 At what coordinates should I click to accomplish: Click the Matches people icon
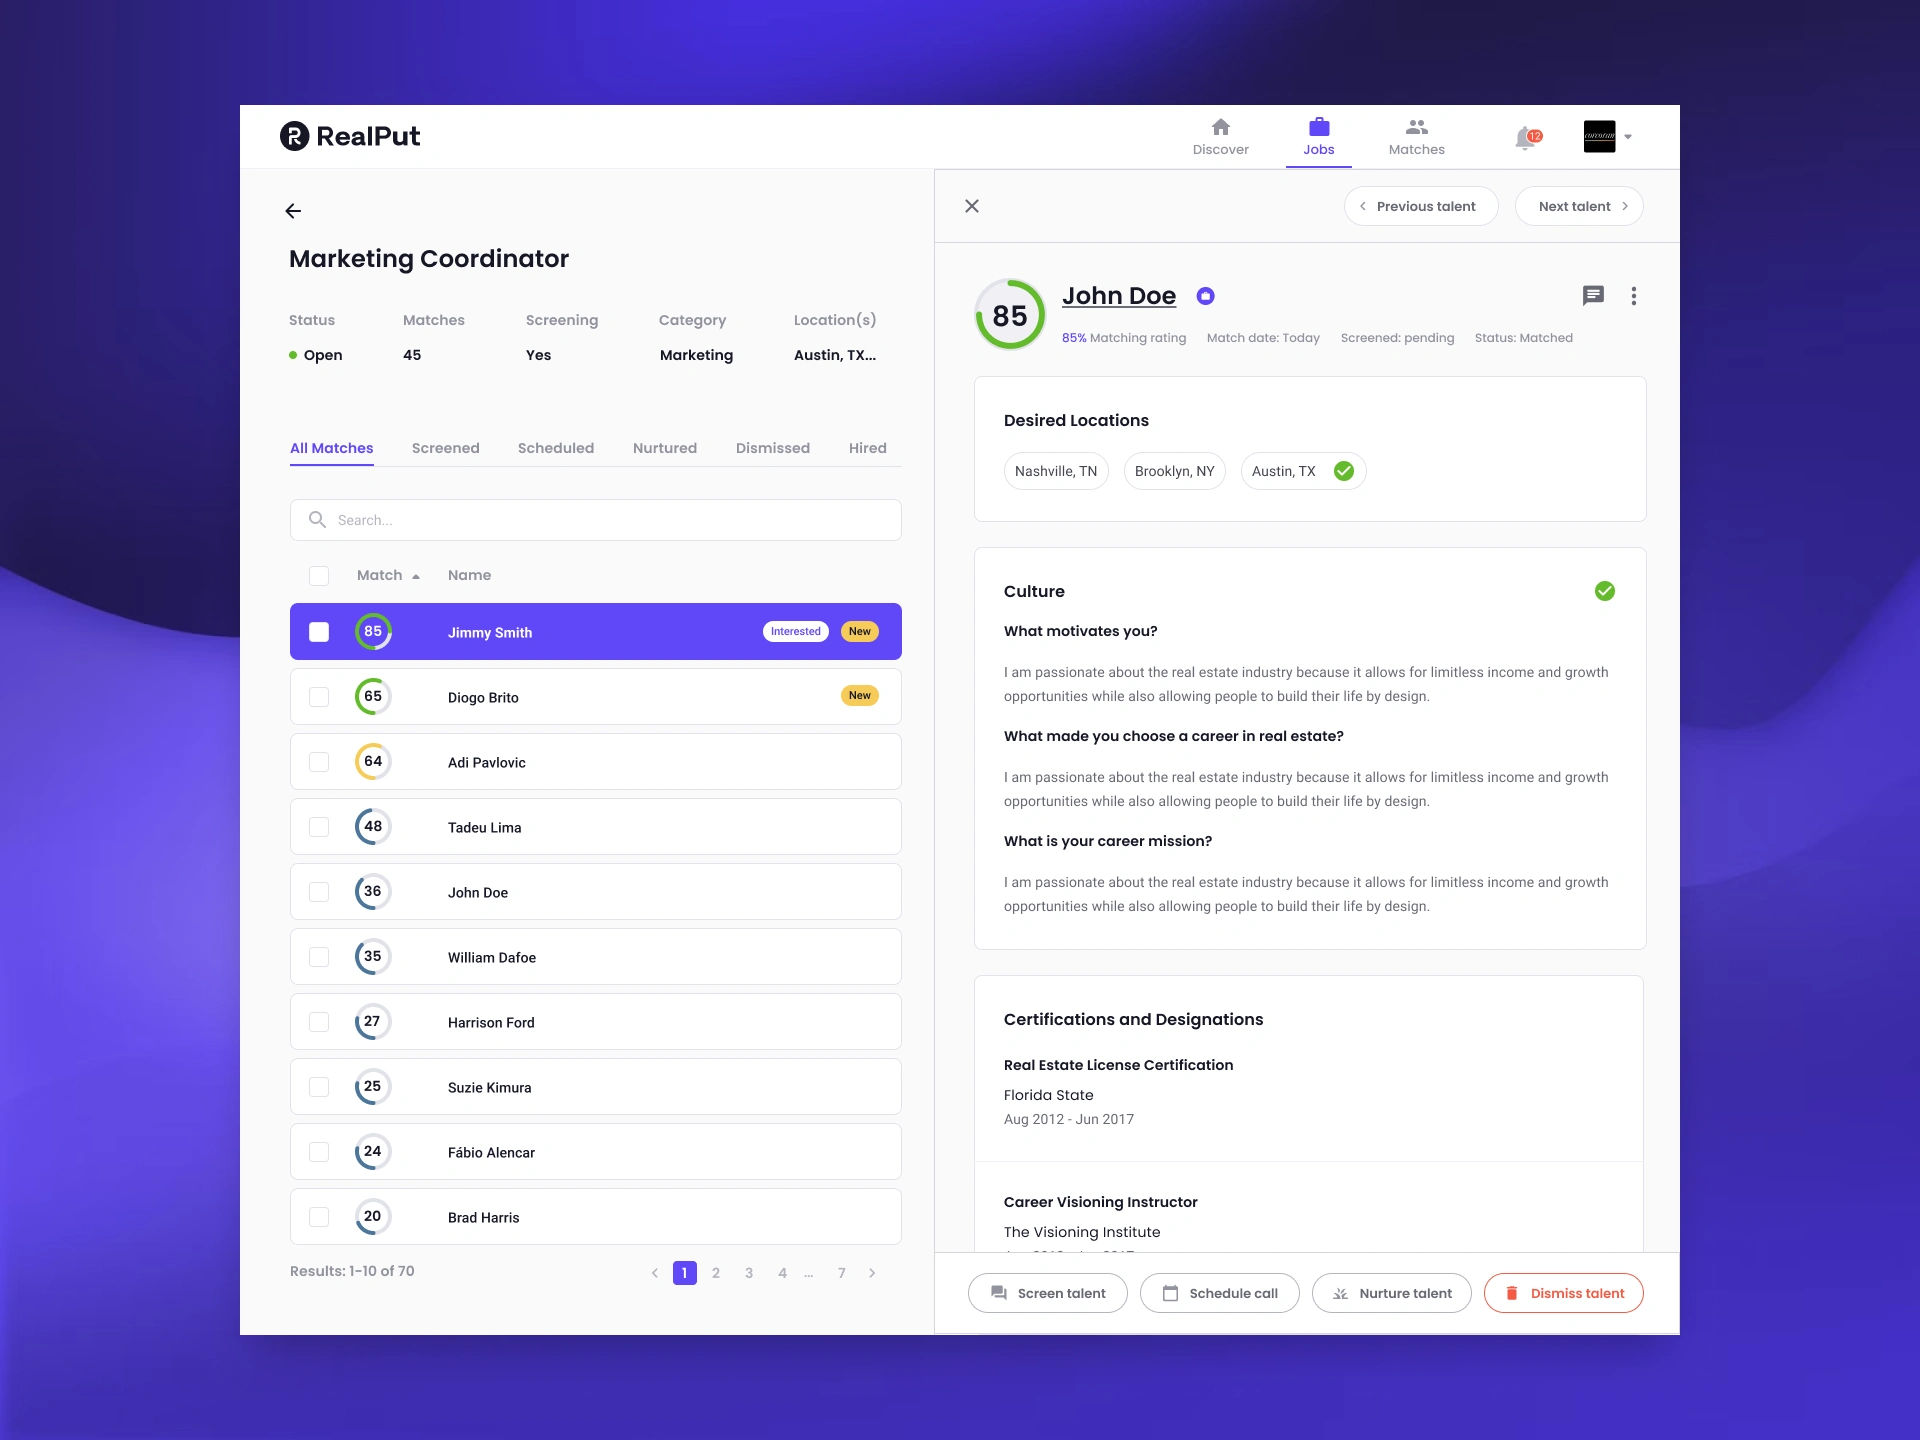1416,127
